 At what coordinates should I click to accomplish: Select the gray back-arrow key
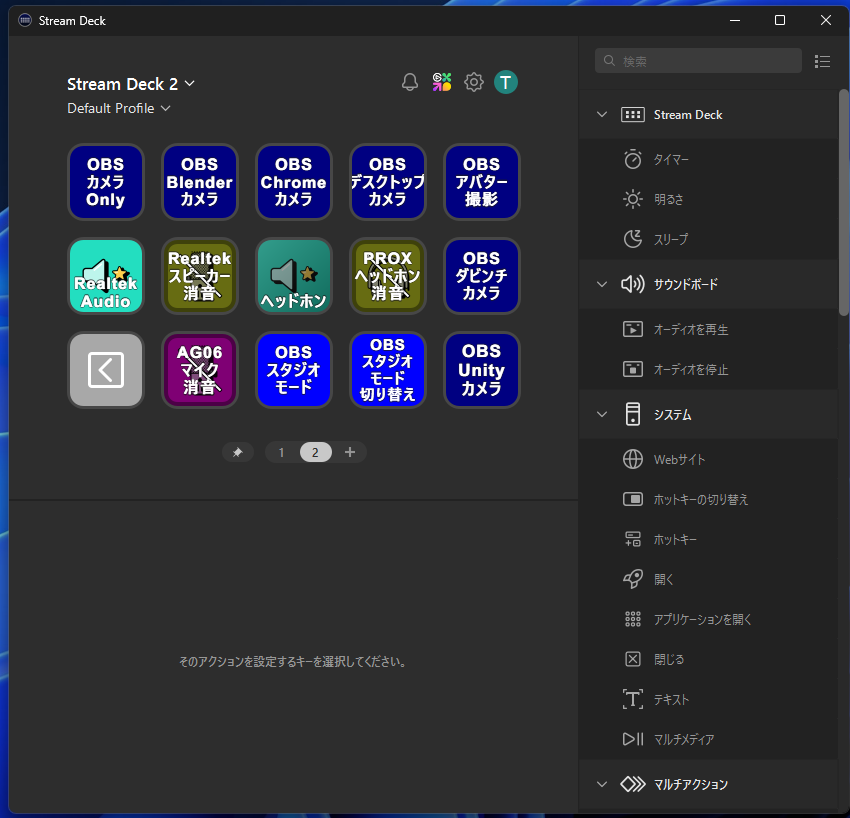pos(106,370)
